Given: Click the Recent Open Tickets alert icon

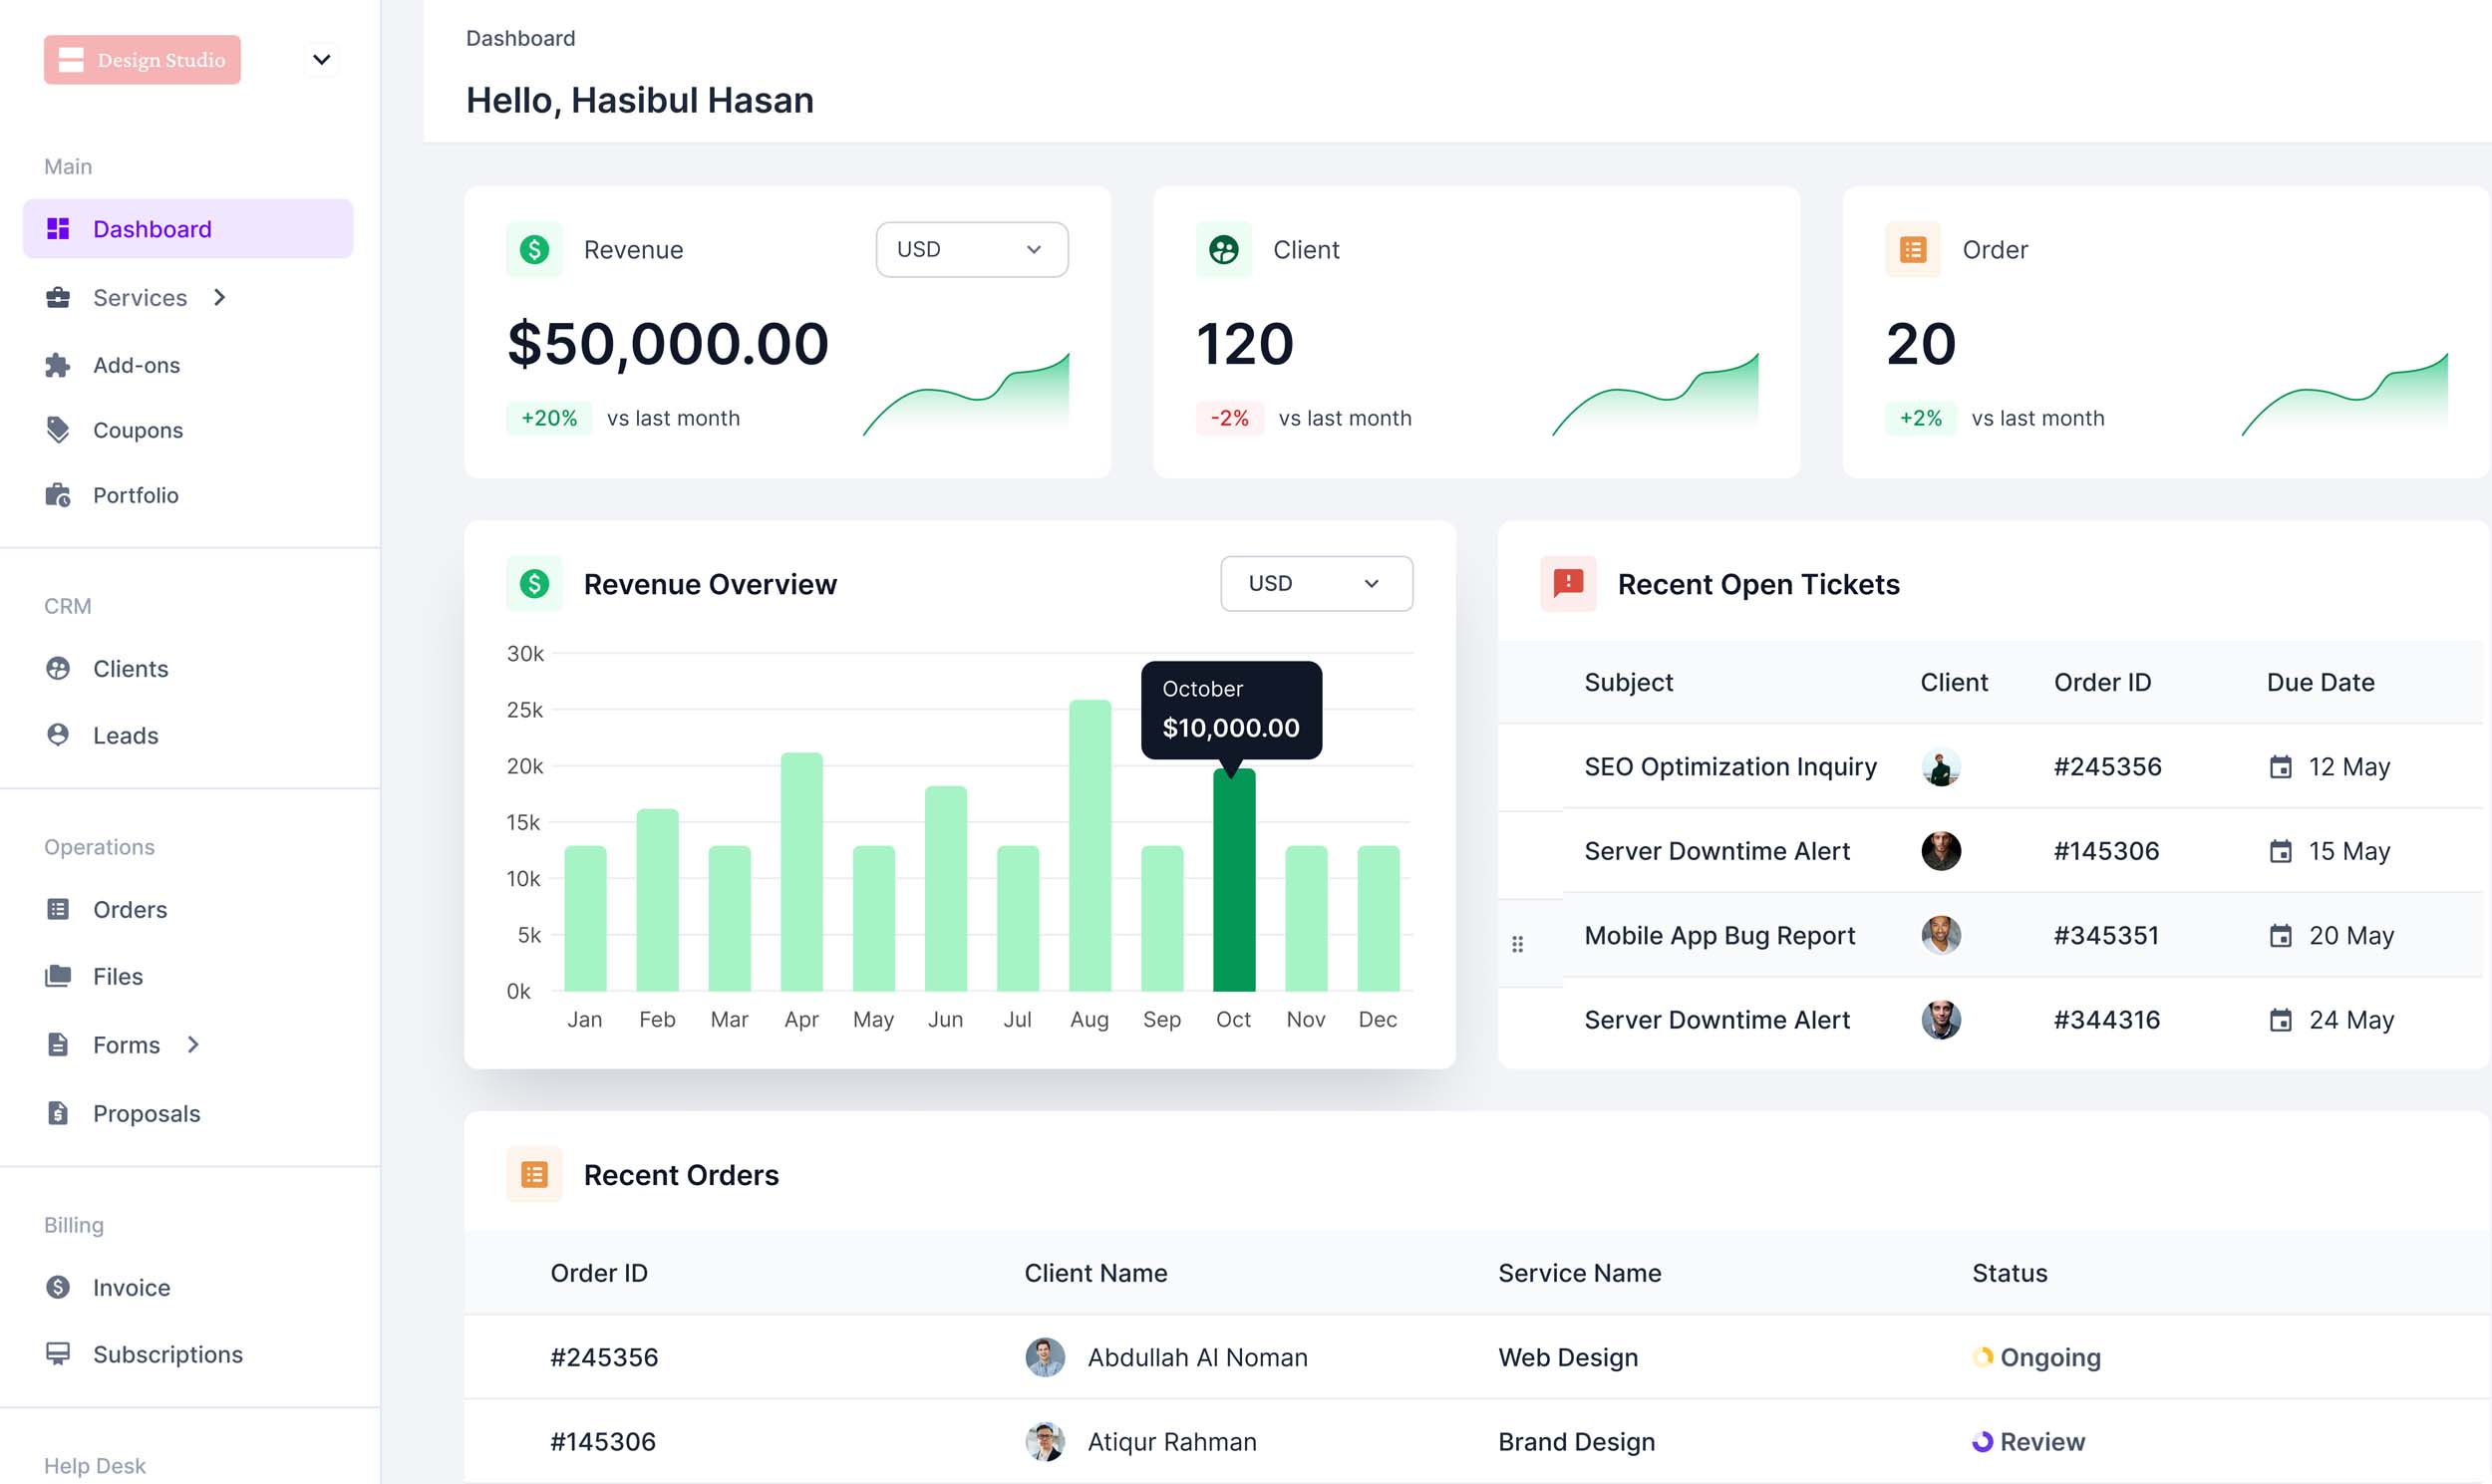Looking at the screenshot, I should pyautogui.click(x=1567, y=583).
